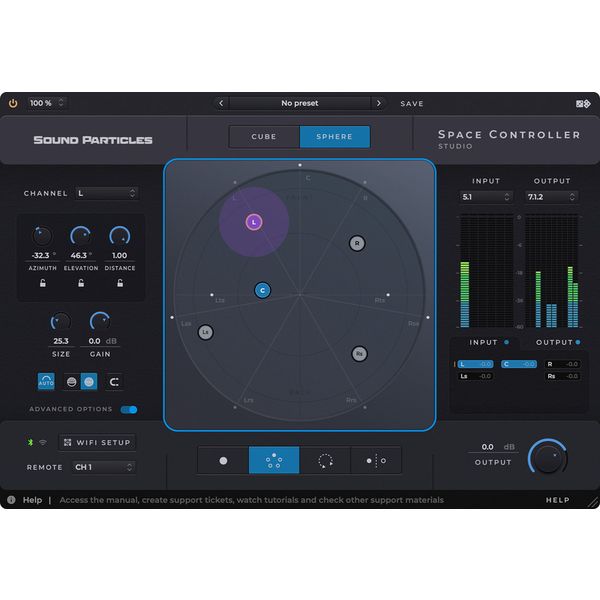Viewport: 600px width, 600px height.
Task: Open the Input 5.1 format dropdown
Action: point(486,197)
